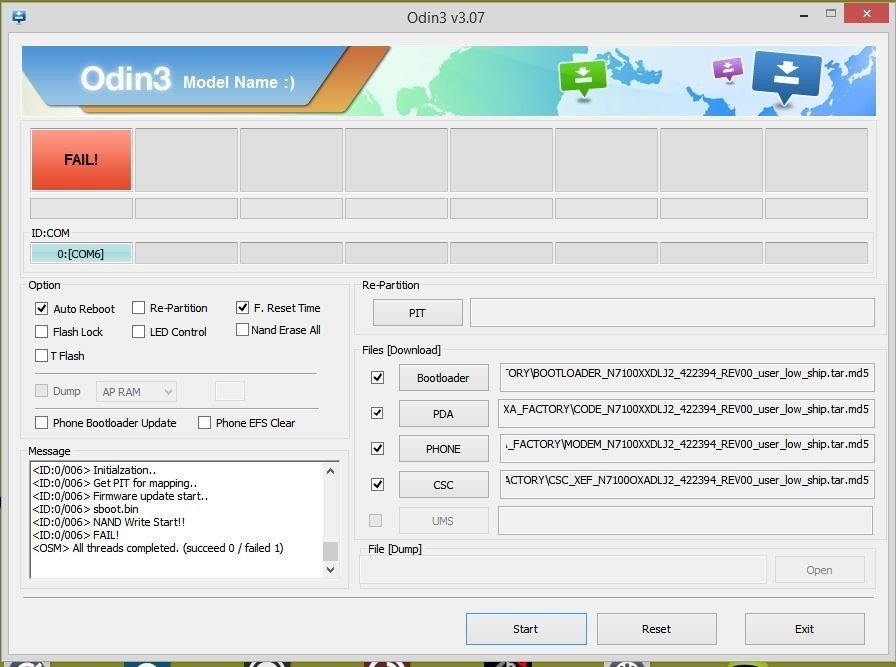Toggle the UMS file checkbox
Viewport: 896px width, 667px height.
[375, 520]
